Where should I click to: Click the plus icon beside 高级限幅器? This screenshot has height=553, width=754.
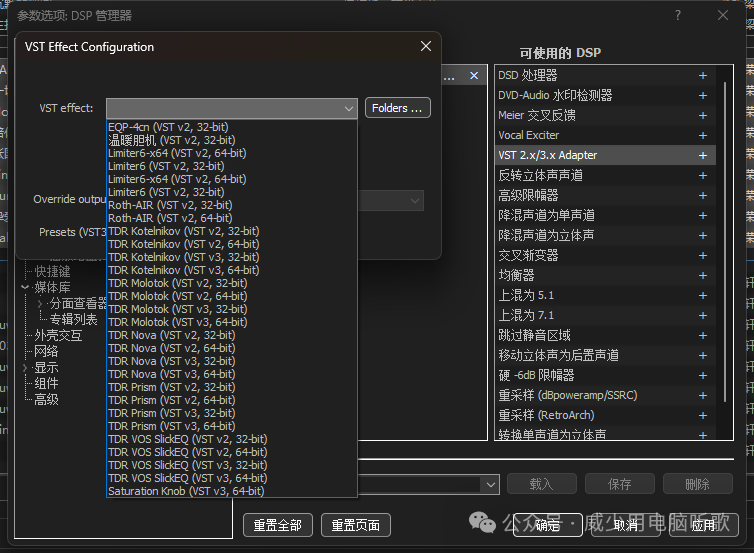click(x=702, y=196)
